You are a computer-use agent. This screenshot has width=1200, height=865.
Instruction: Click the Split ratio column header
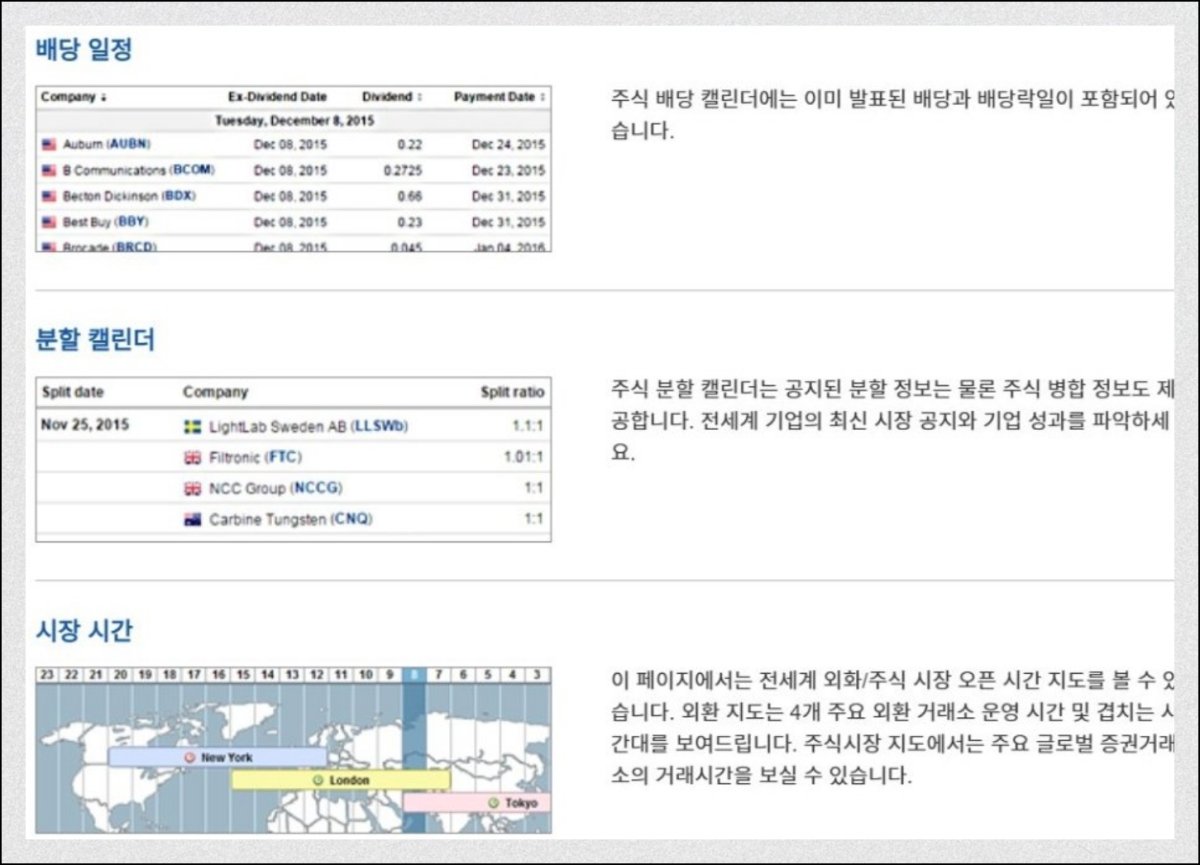click(x=512, y=393)
